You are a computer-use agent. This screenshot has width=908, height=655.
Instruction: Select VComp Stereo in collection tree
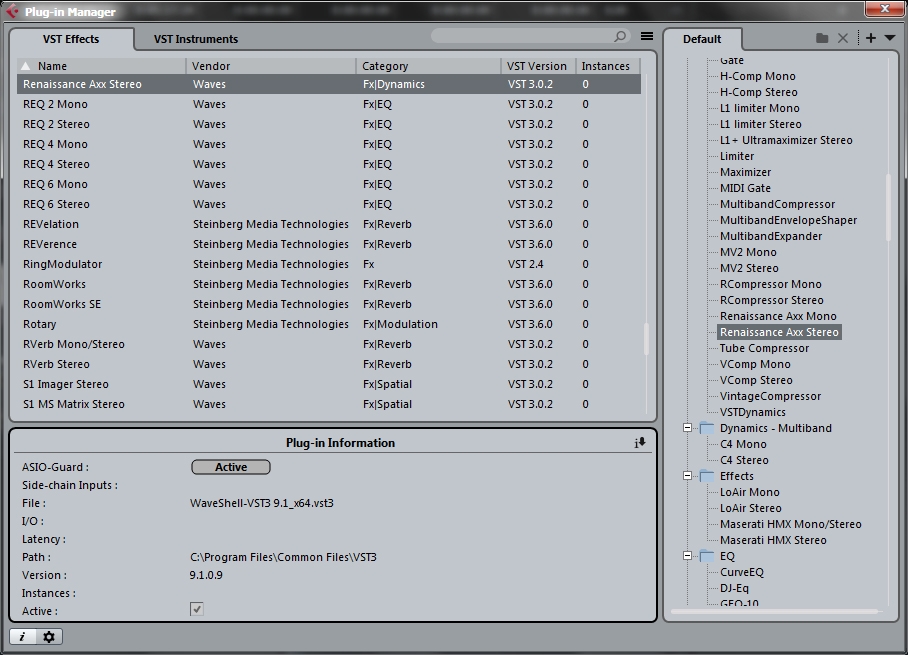point(756,380)
